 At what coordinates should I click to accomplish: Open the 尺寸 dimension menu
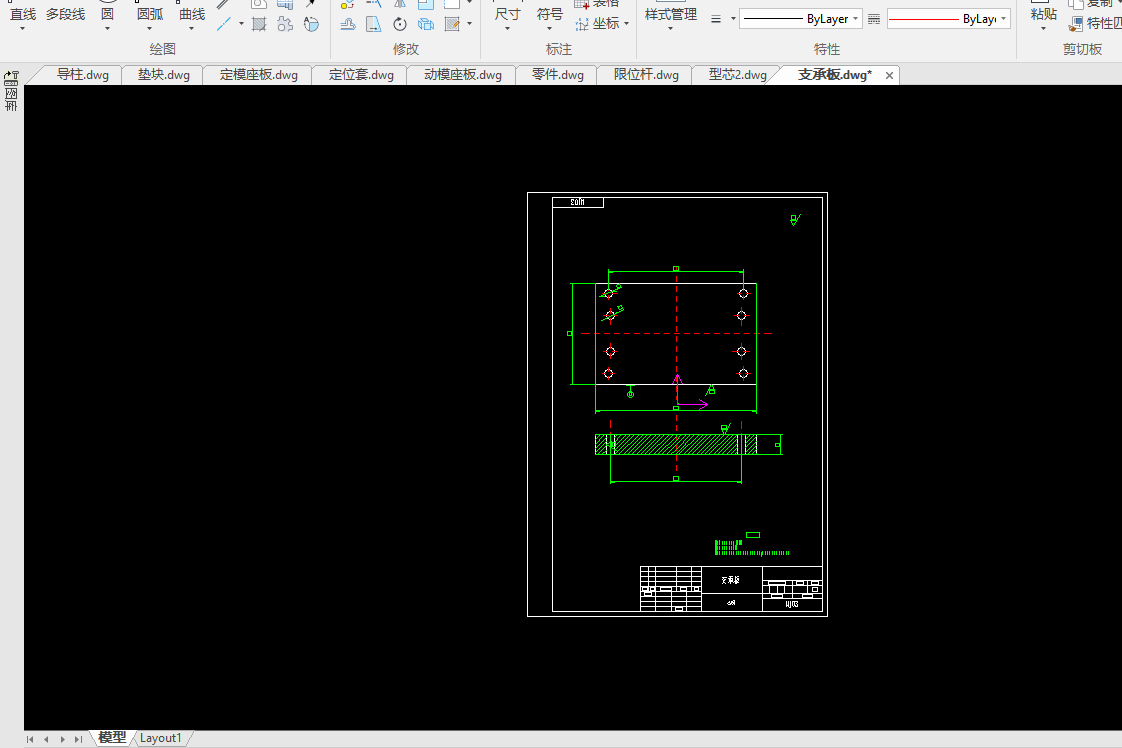[507, 18]
